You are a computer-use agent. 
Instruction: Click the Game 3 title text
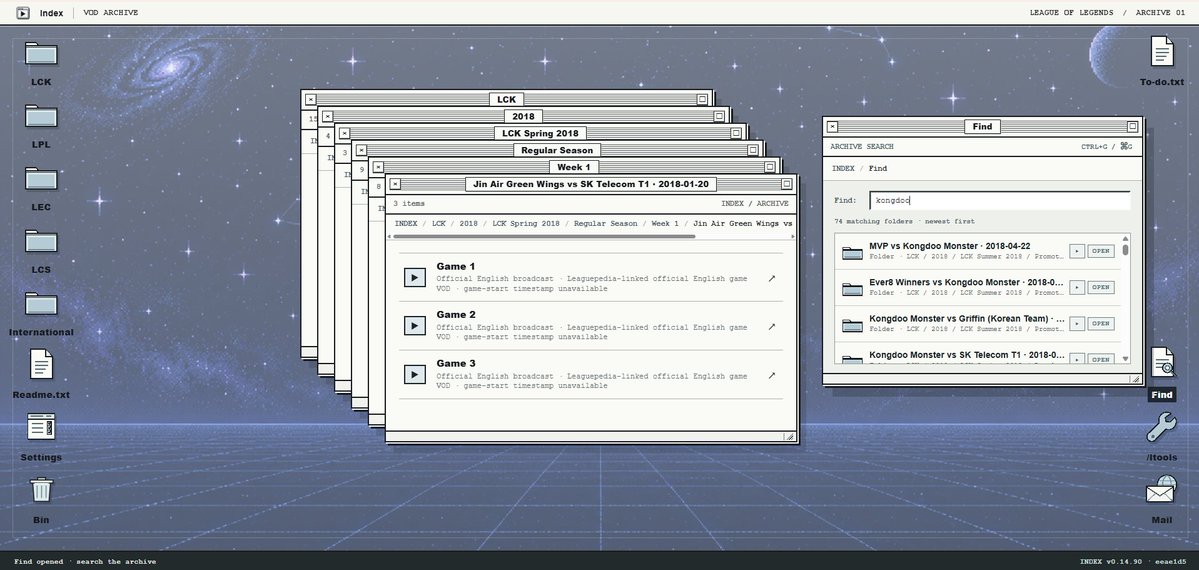pos(456,363)
